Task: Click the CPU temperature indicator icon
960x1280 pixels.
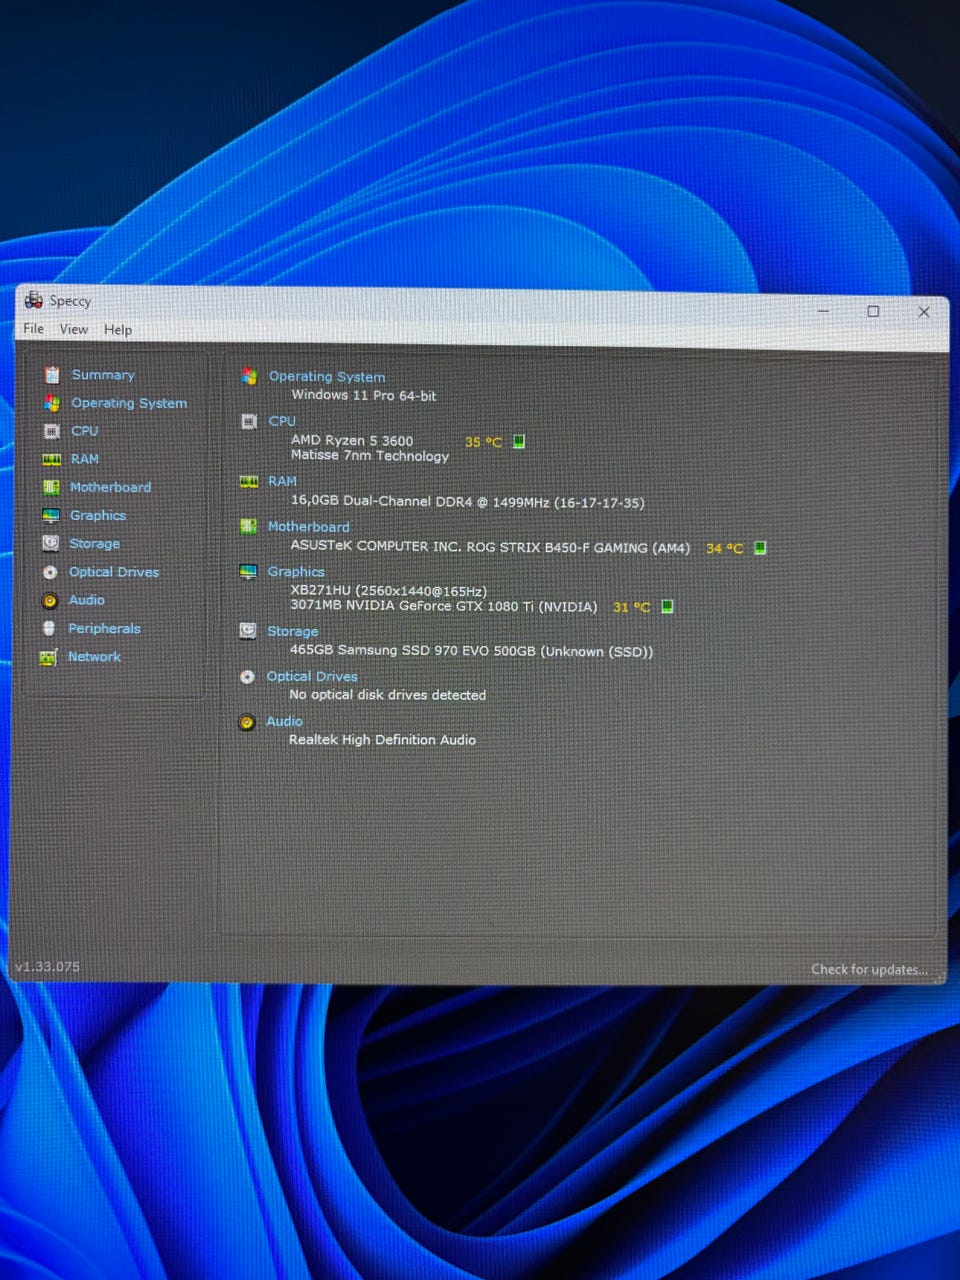Action: (519, 441)
